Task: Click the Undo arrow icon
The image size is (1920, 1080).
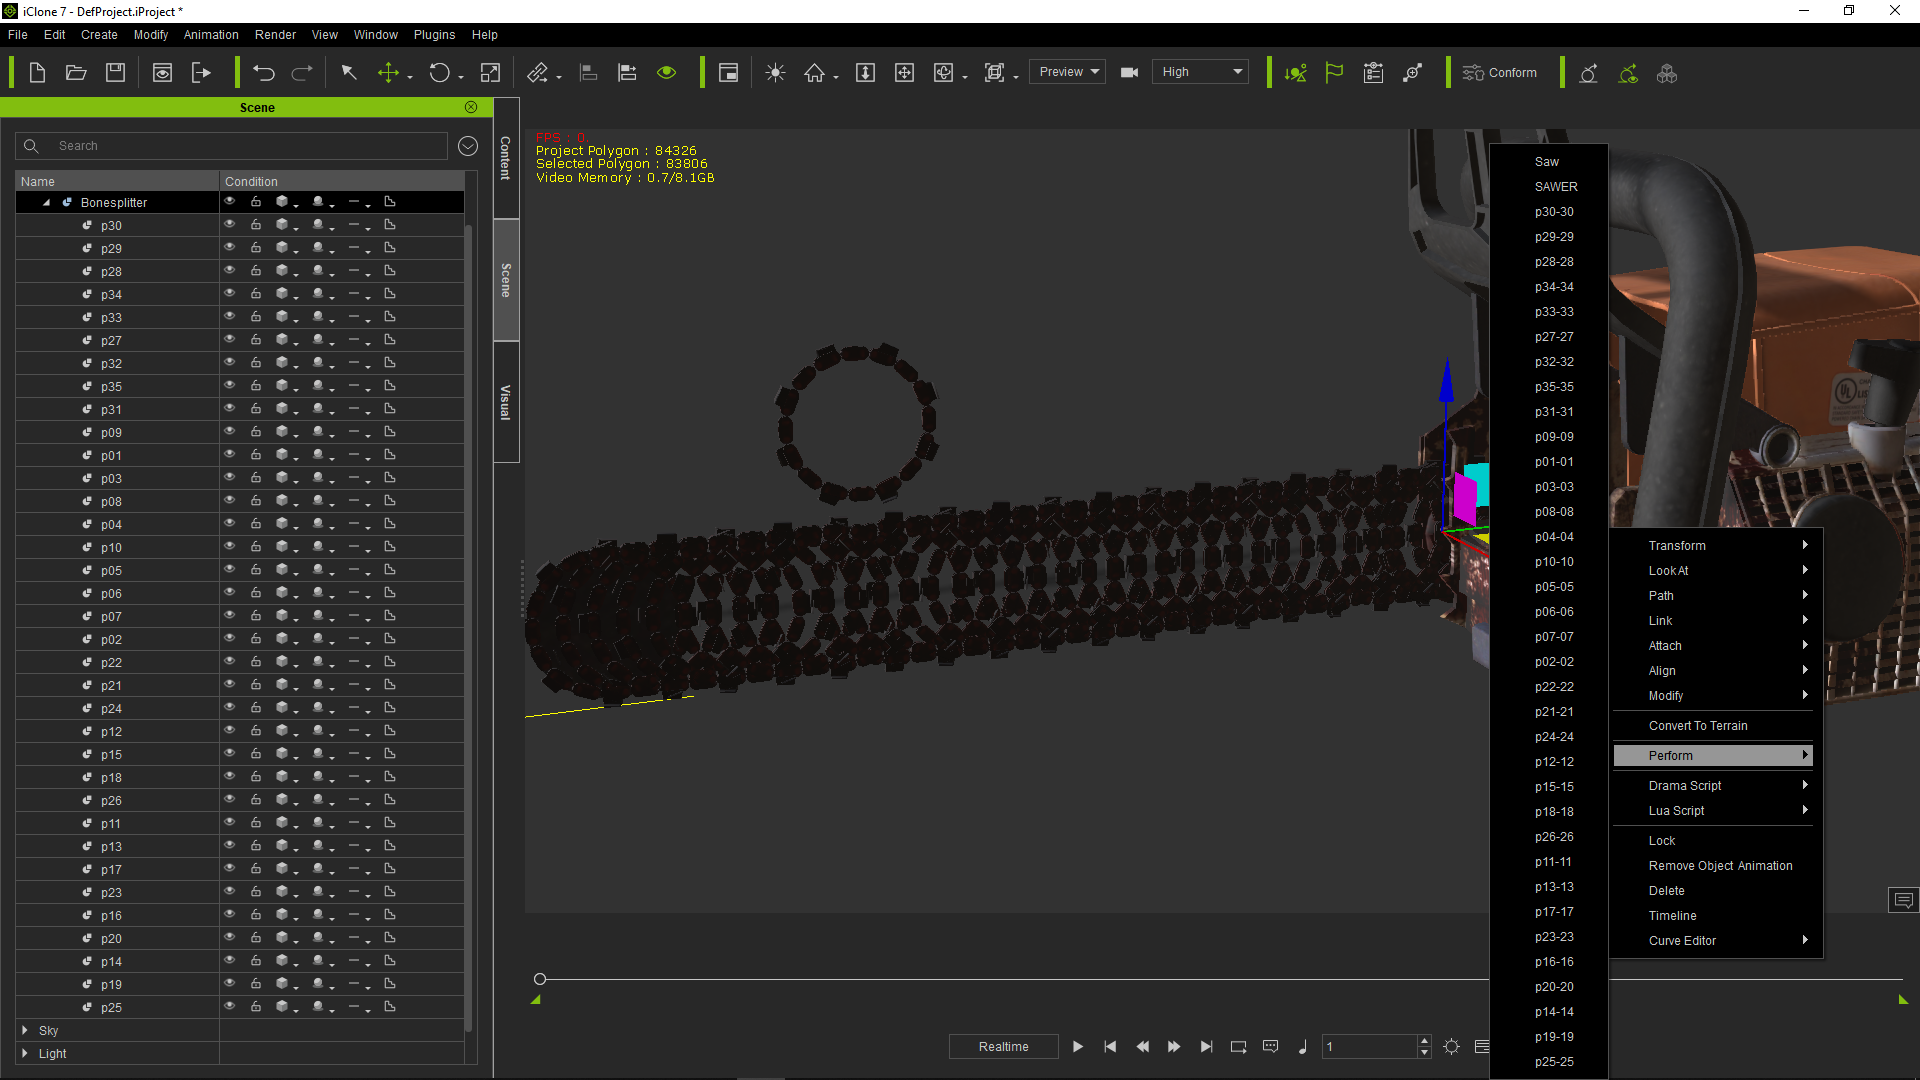Action: [264, 73]
